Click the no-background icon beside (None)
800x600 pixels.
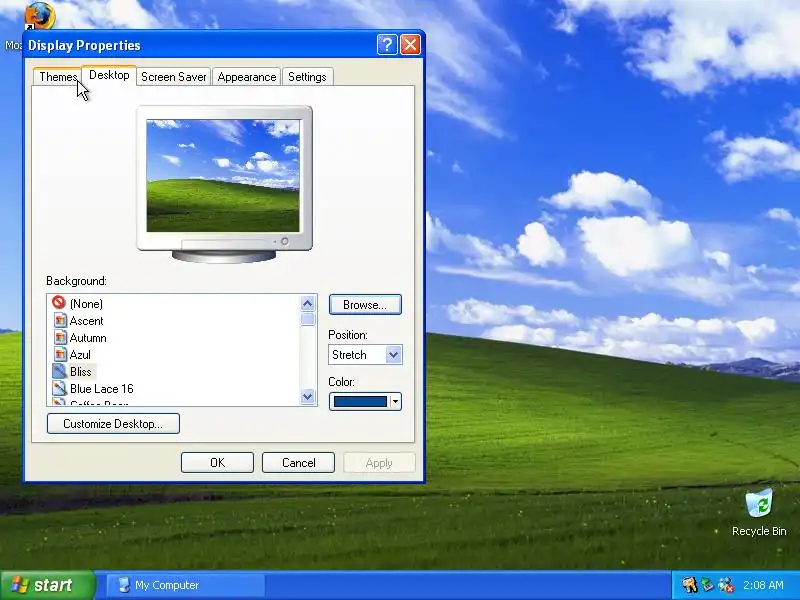pyautogui.click(x=59, y=303)
